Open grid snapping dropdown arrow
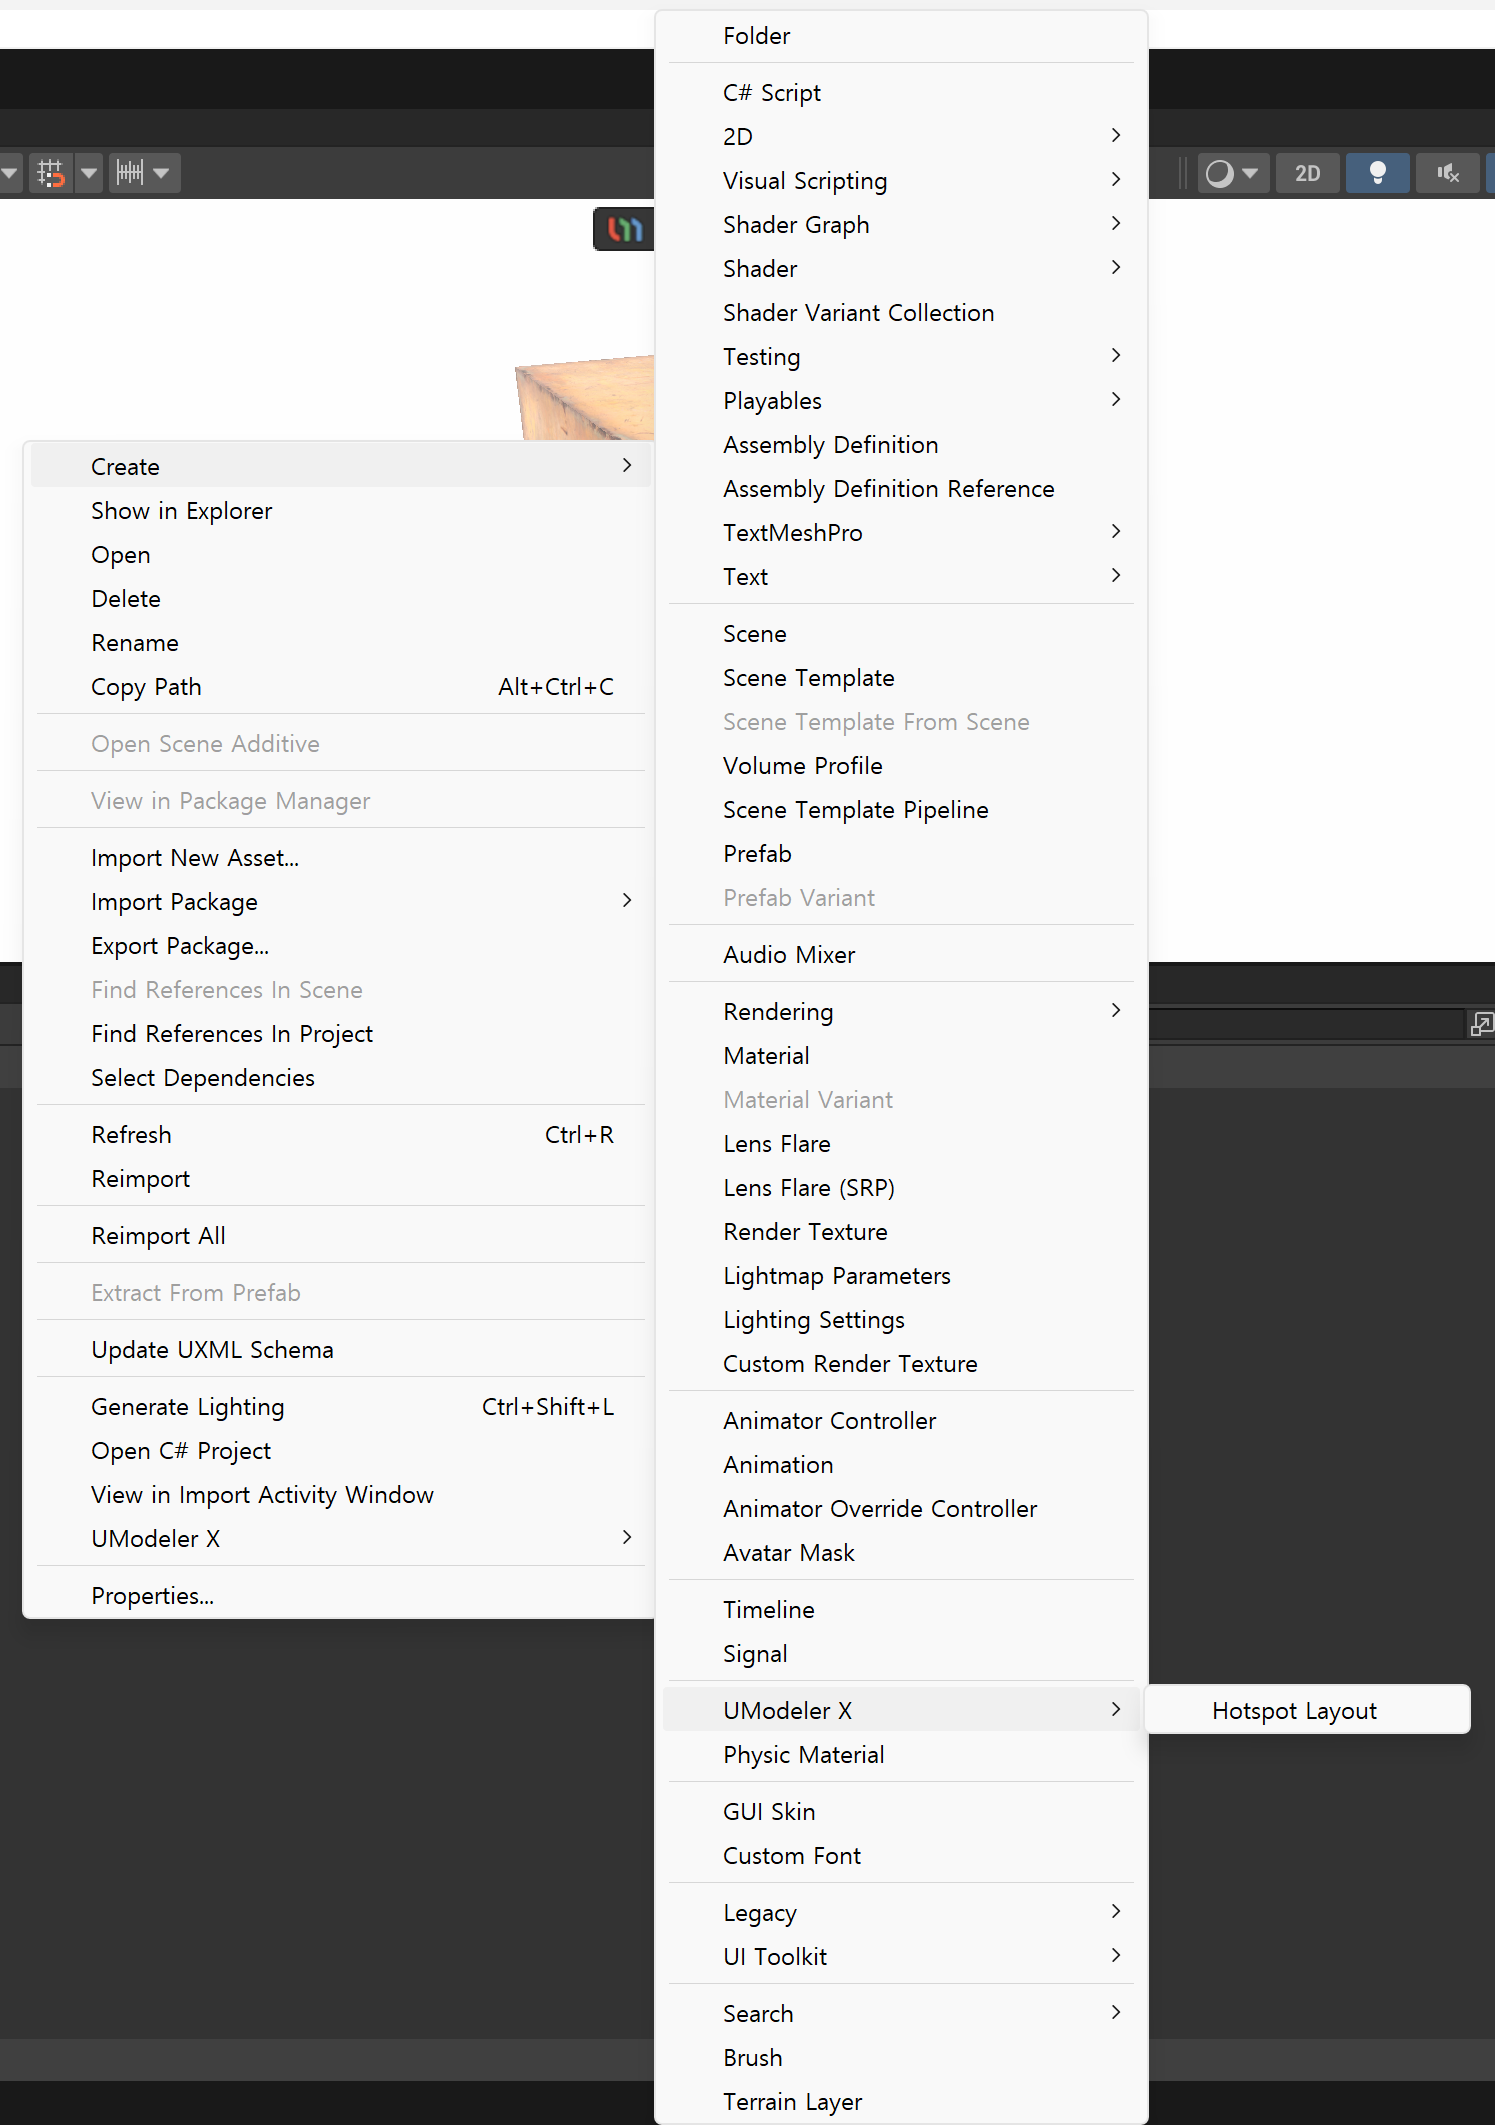1495x2125 pixels. pyautogui.click(x=89, y=173)
